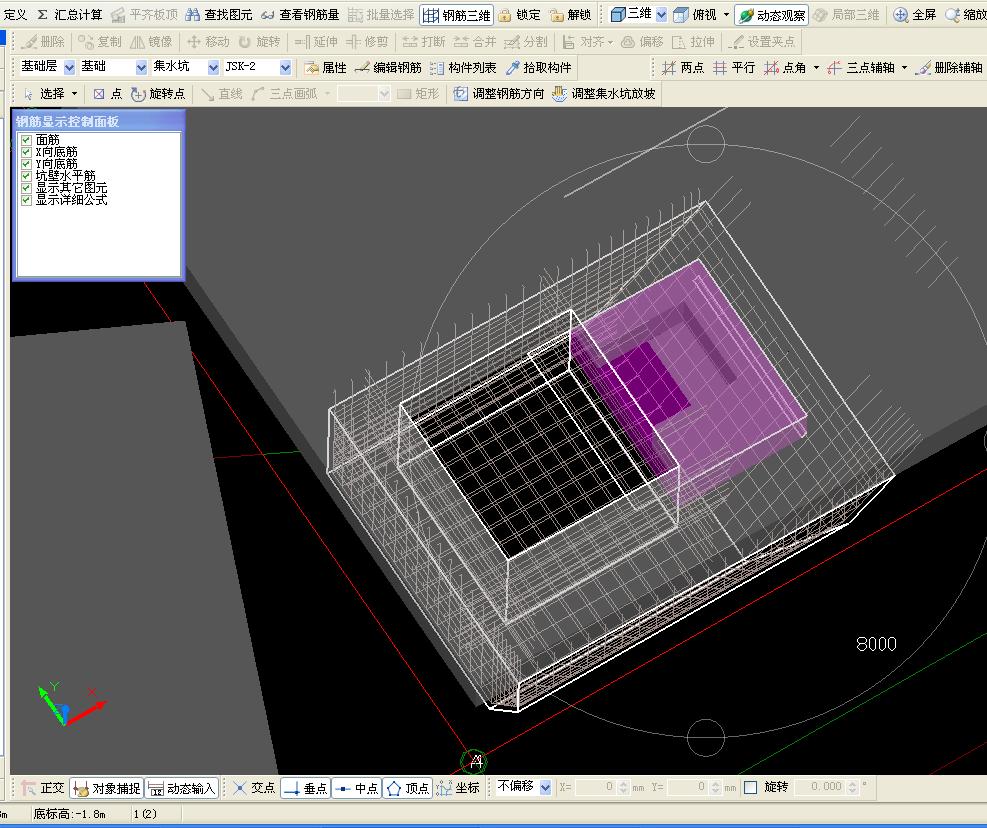Toggle 正交 orthogonal mode
The width and height of the screenshot is (987, 828).
[43, 788]
